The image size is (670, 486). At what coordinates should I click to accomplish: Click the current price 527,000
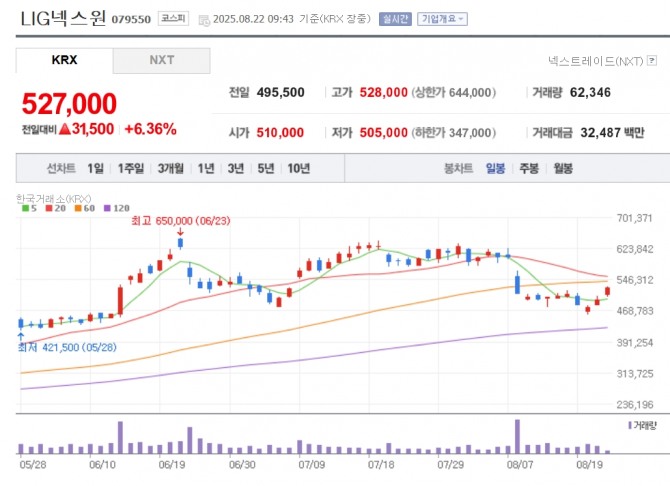(x=69, y=103)
